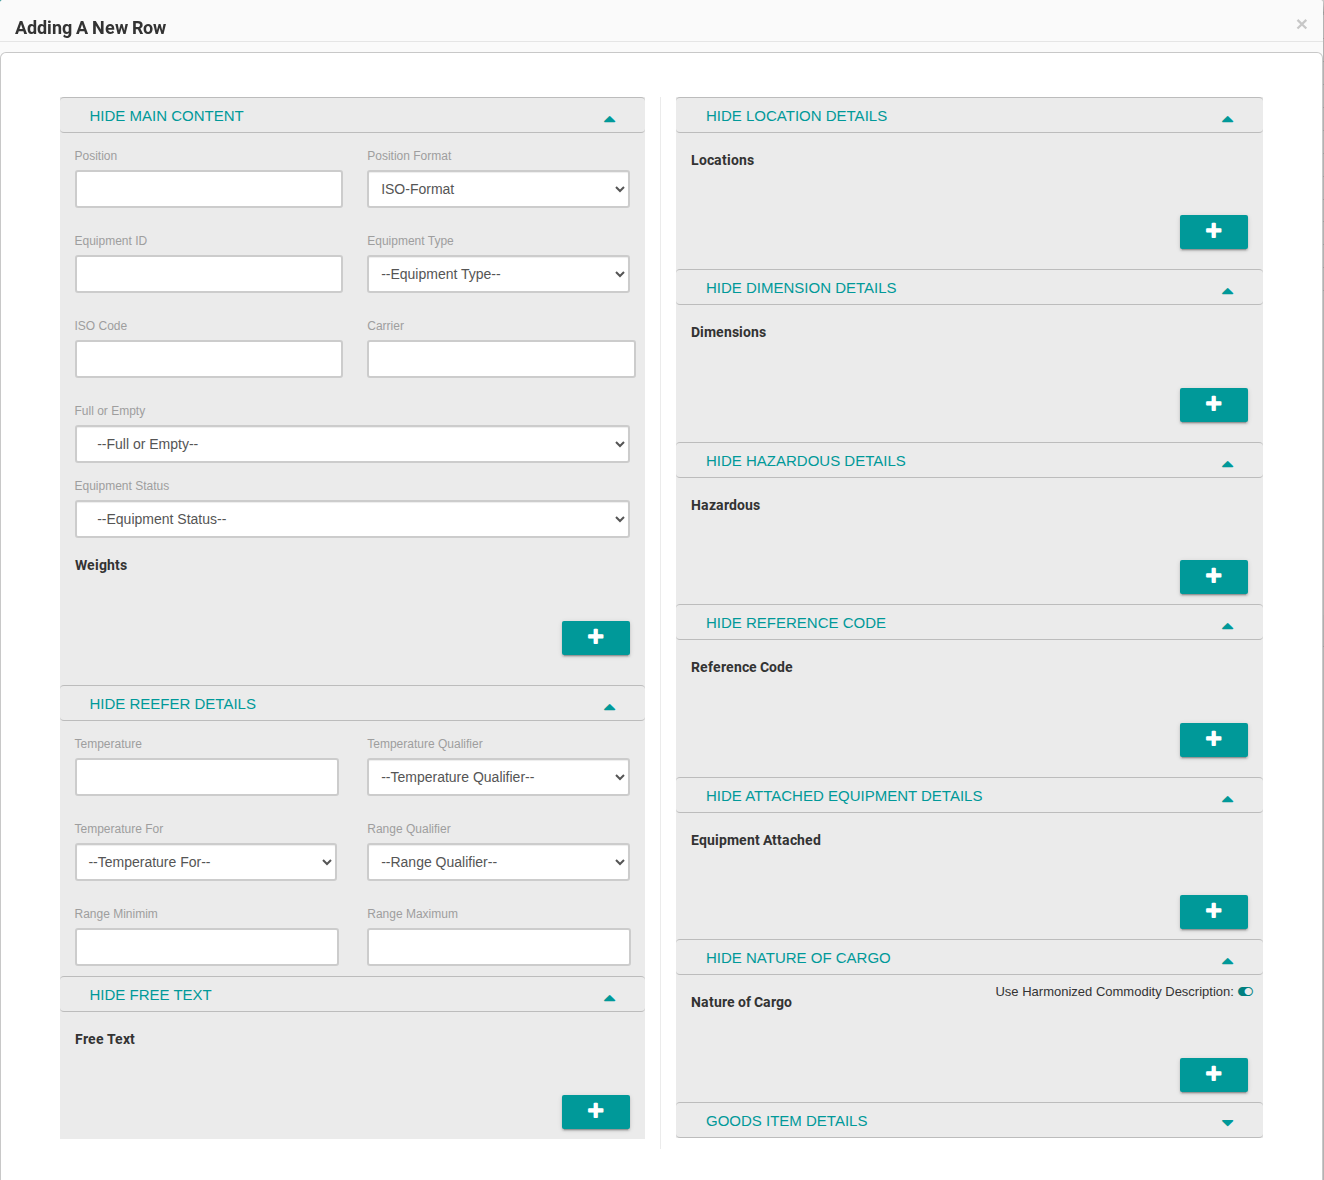Open the Temperature For dropdown
Screen dimensions: 1324x1180
point(206,862)
